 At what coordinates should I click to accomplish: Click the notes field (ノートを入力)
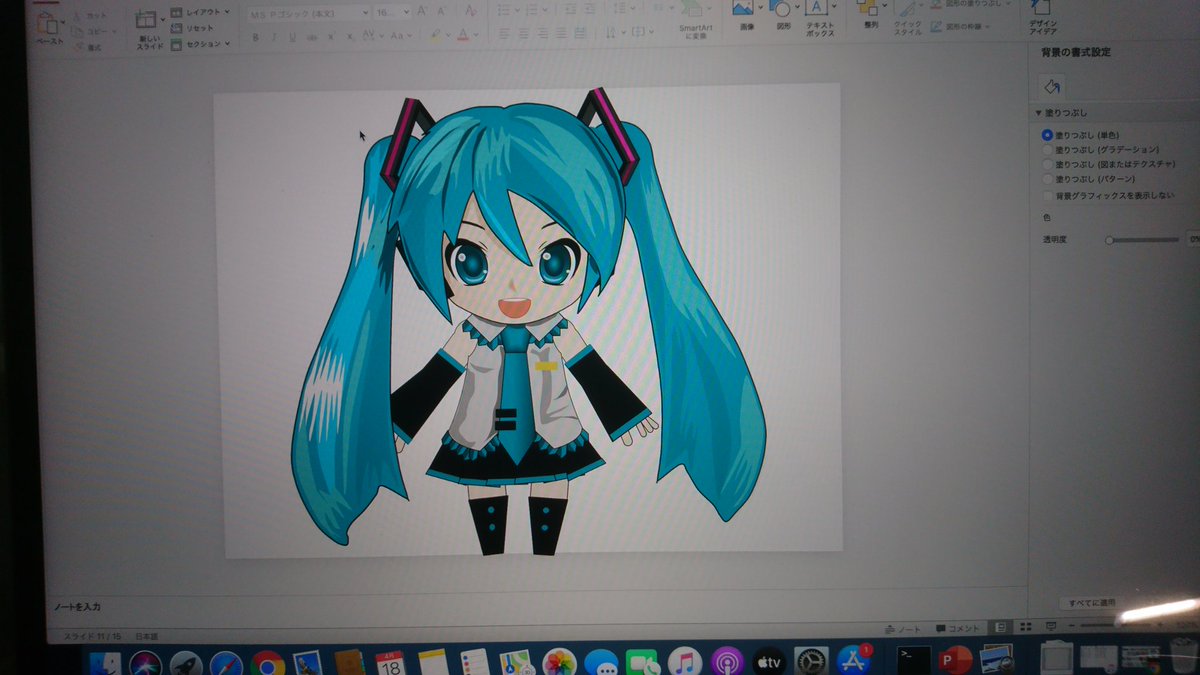79,607
